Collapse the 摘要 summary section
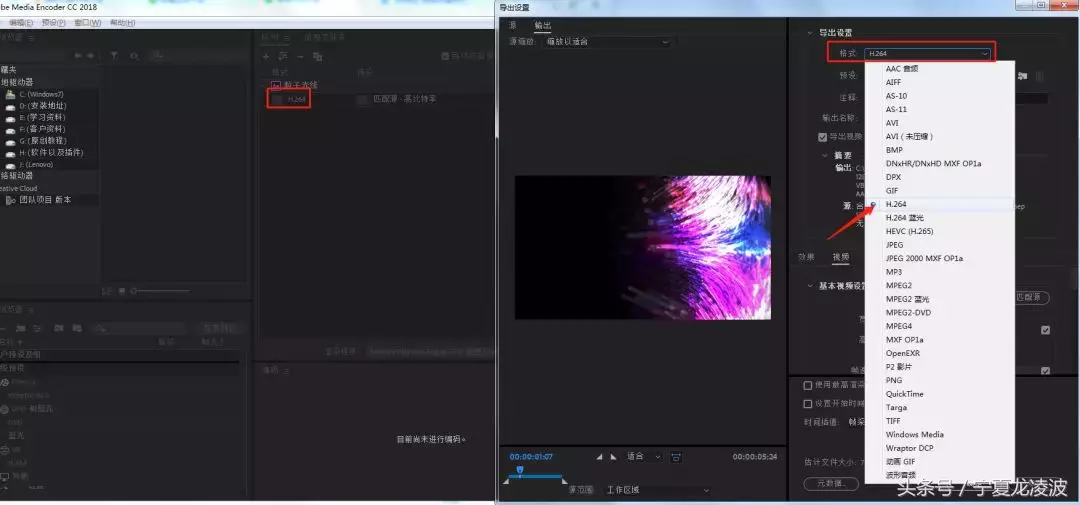 point(824,156)
